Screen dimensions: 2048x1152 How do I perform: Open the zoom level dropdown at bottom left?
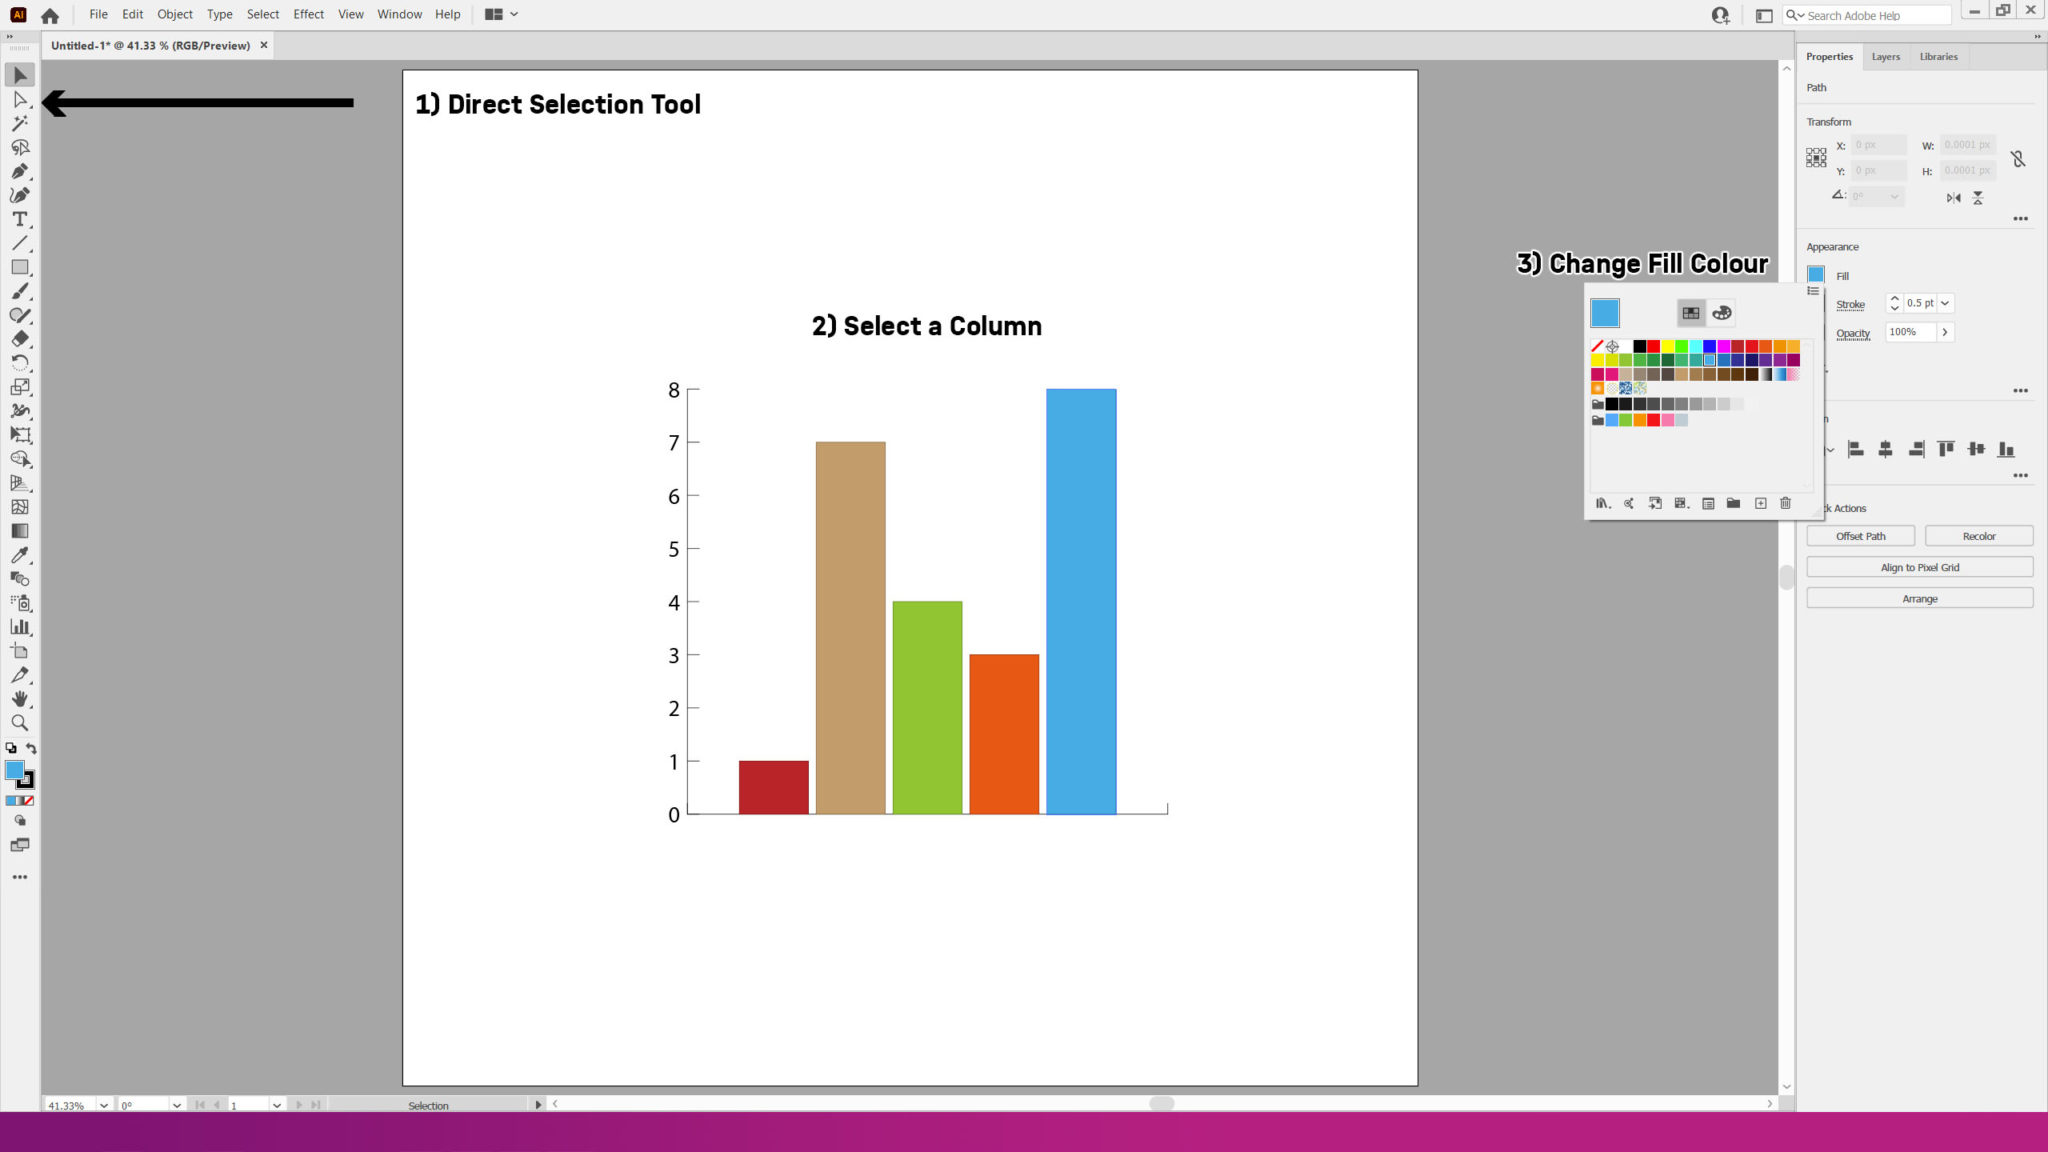point(103,1105)
